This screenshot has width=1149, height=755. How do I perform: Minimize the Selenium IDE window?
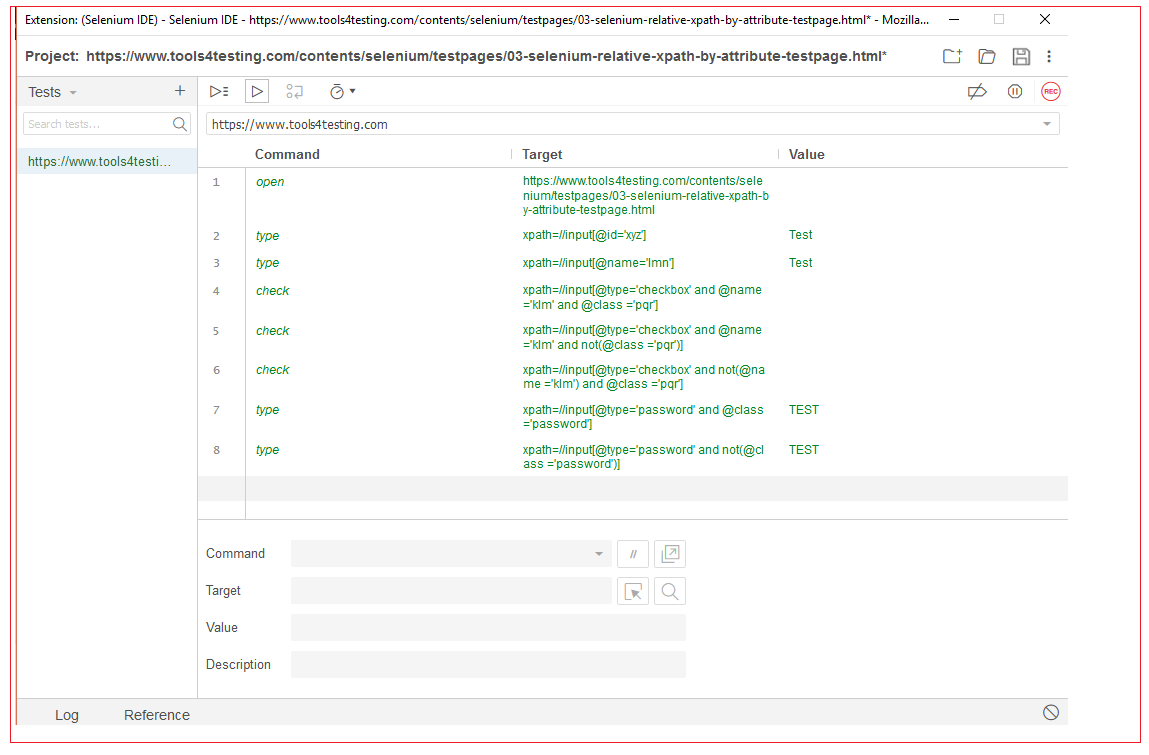pos(954,20)
